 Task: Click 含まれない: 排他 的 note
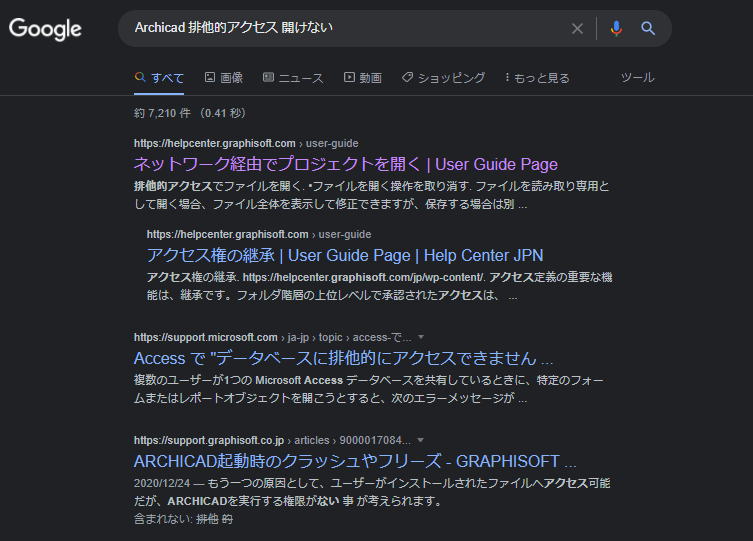(x=183, y=519)
